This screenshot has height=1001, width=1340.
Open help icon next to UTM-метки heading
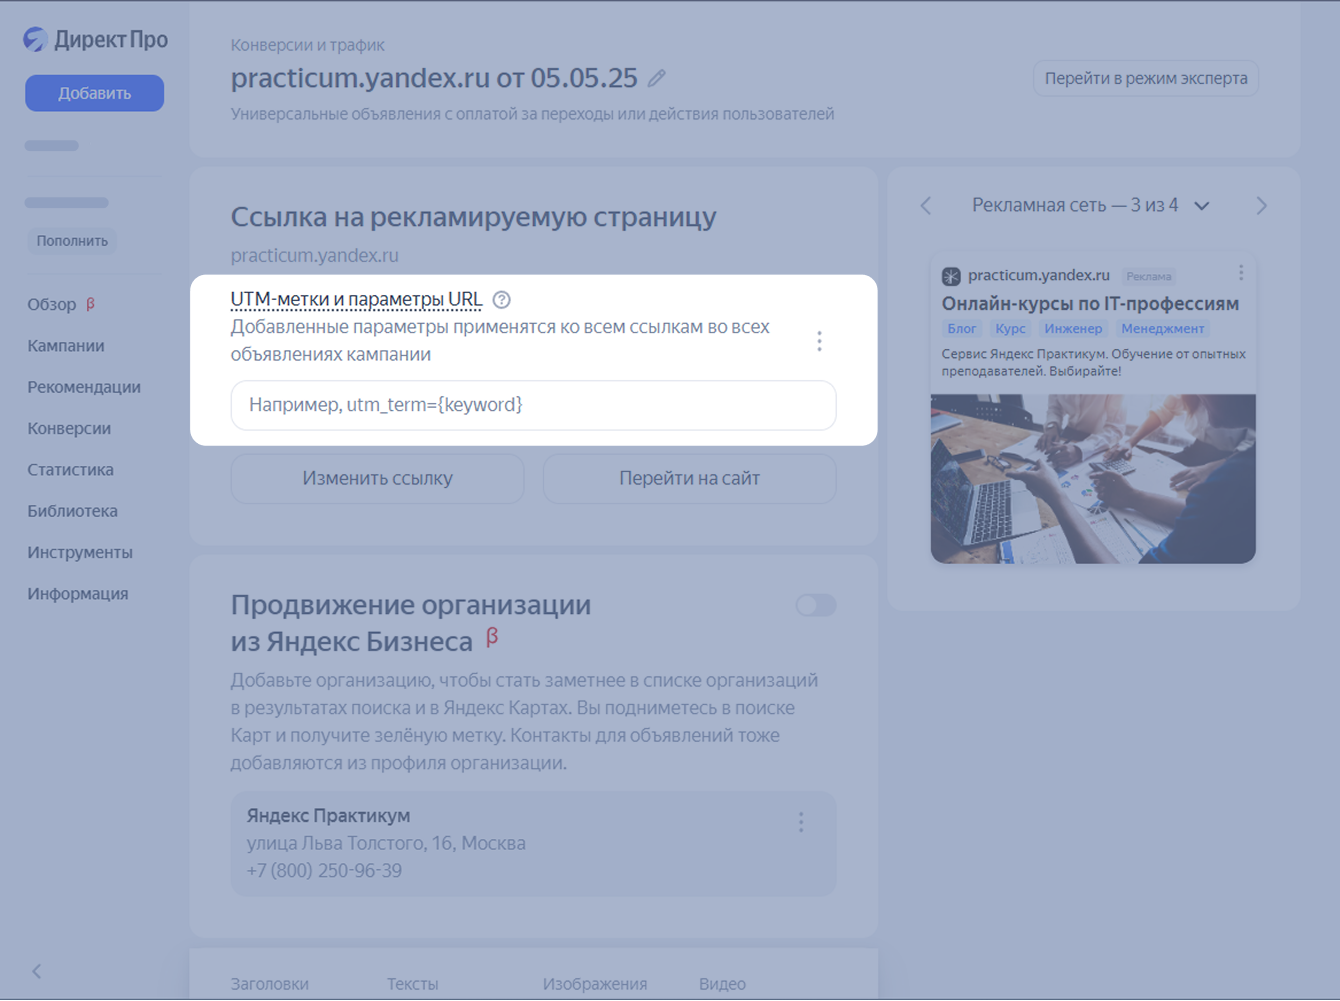pos(502,299)
